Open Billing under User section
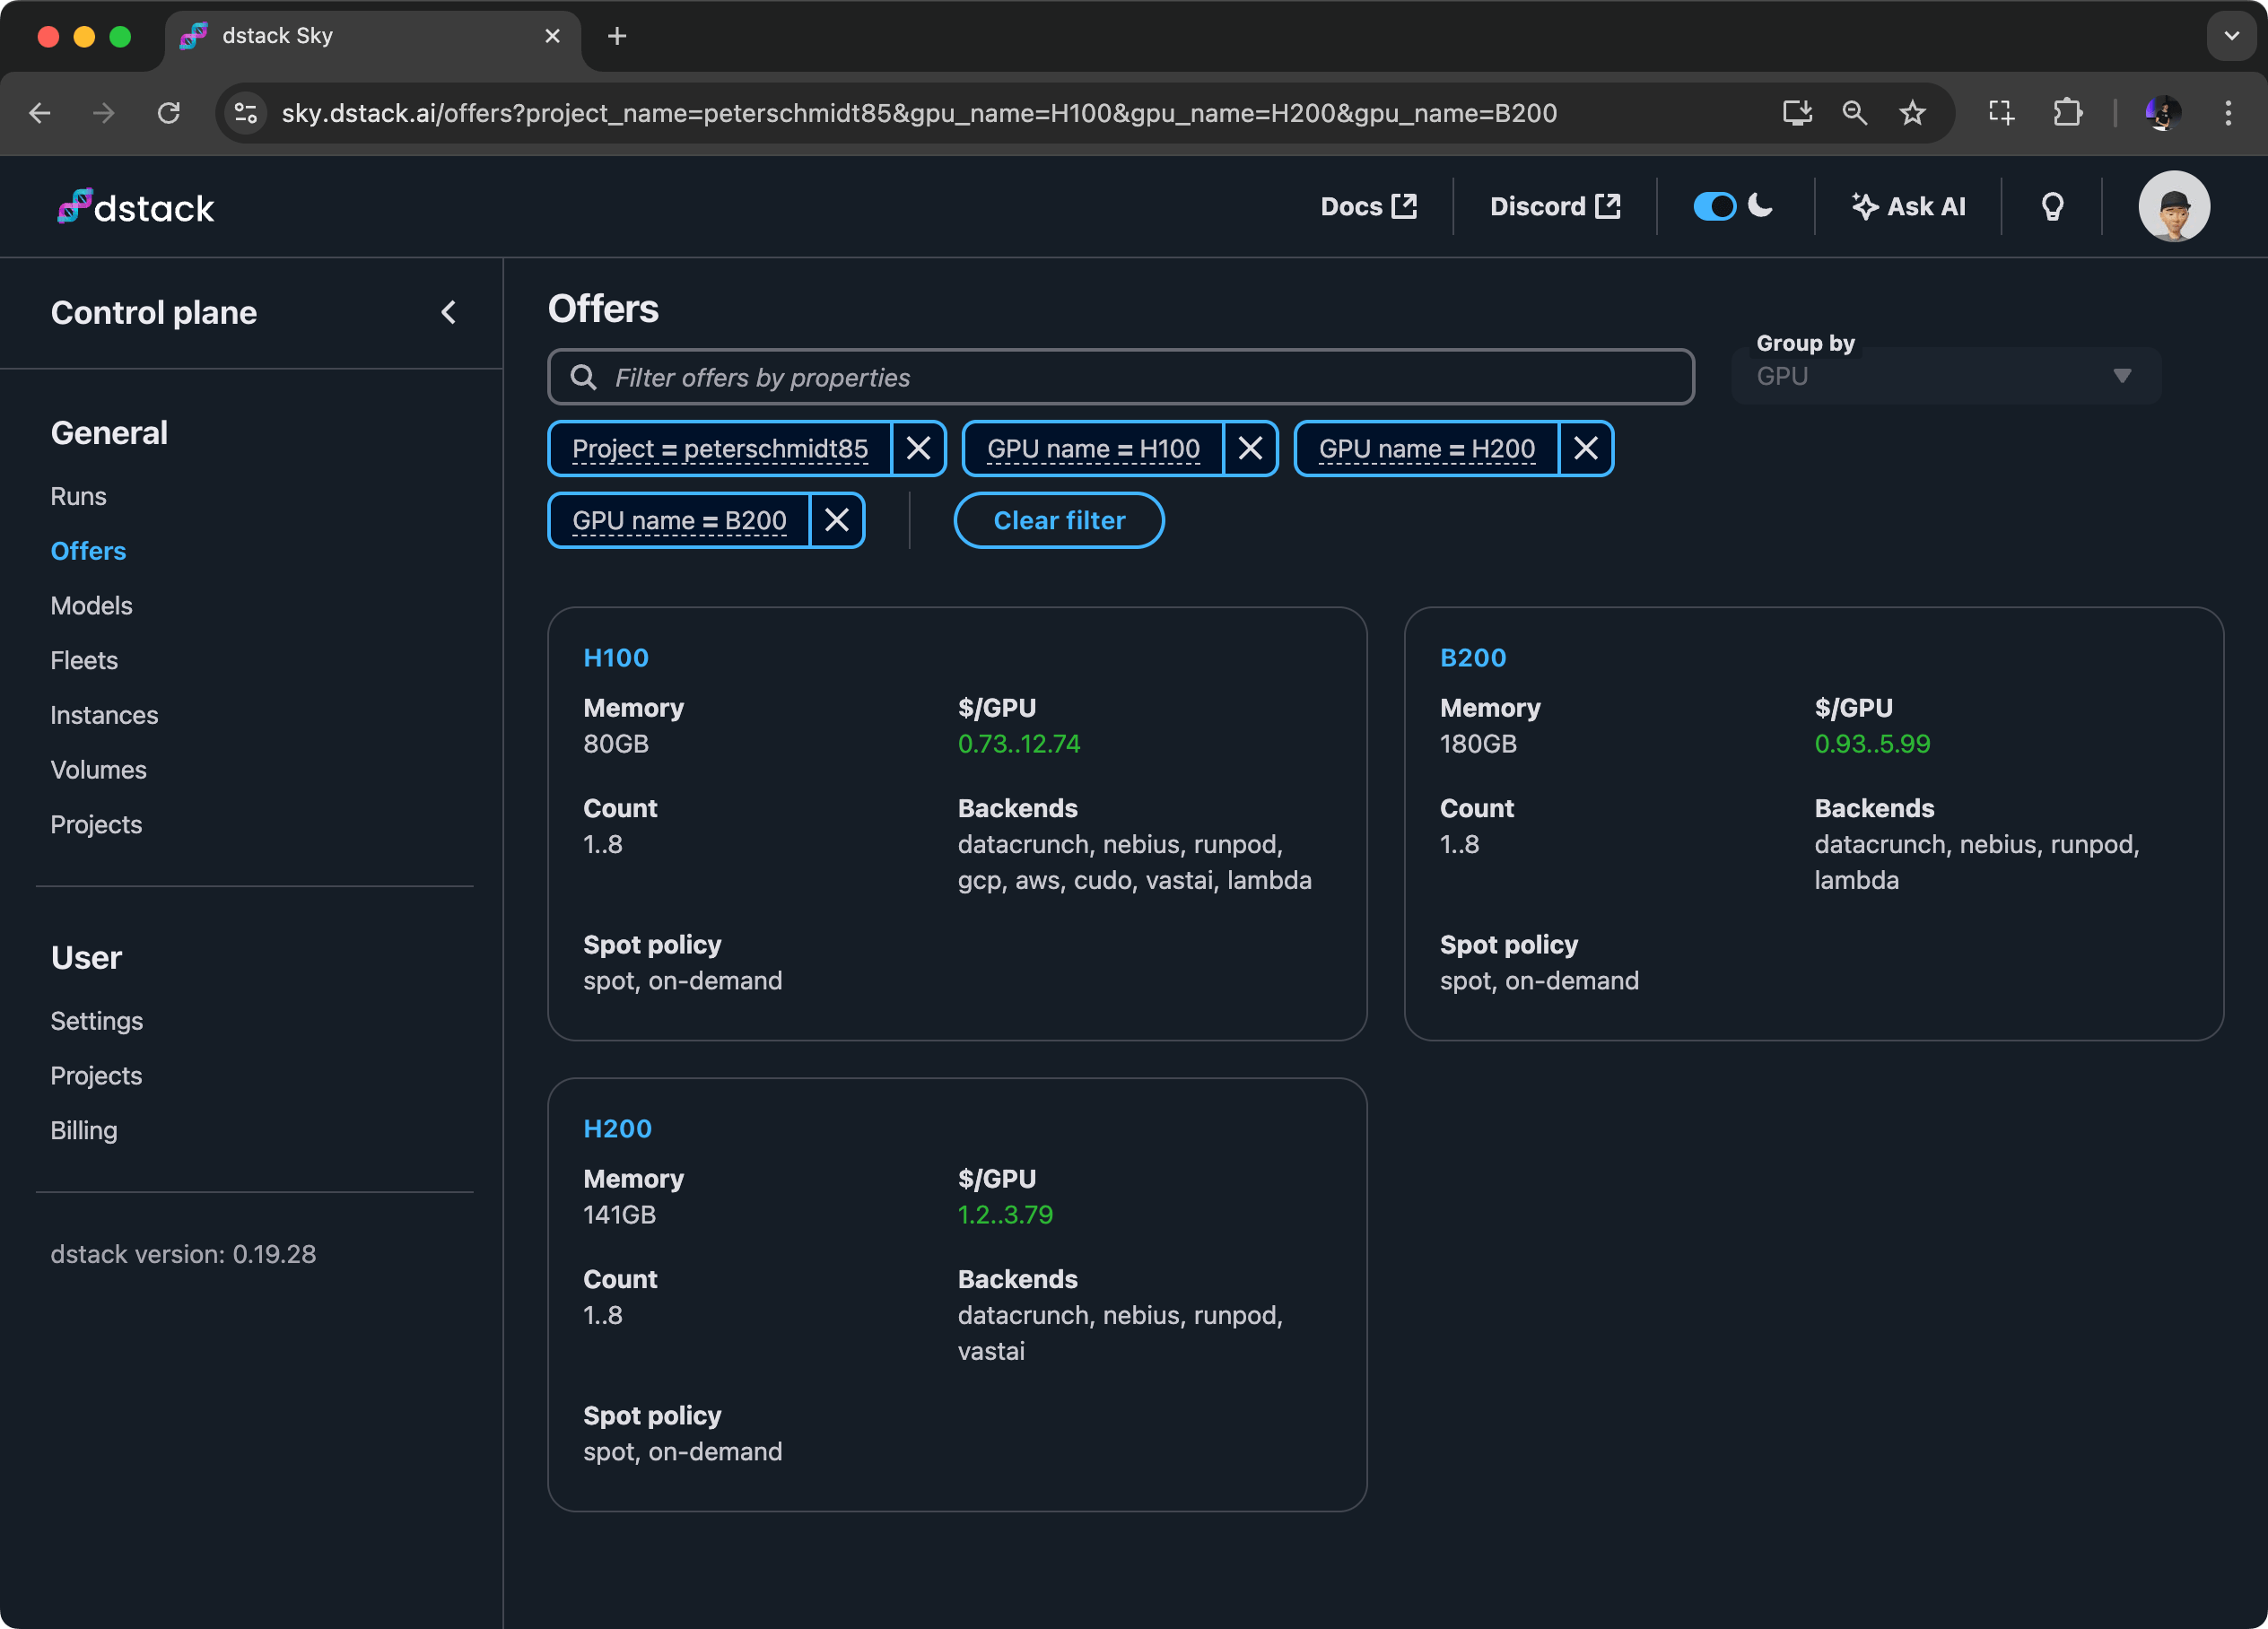This screenshot has height=1629, width=2268. pos(84,1131)
